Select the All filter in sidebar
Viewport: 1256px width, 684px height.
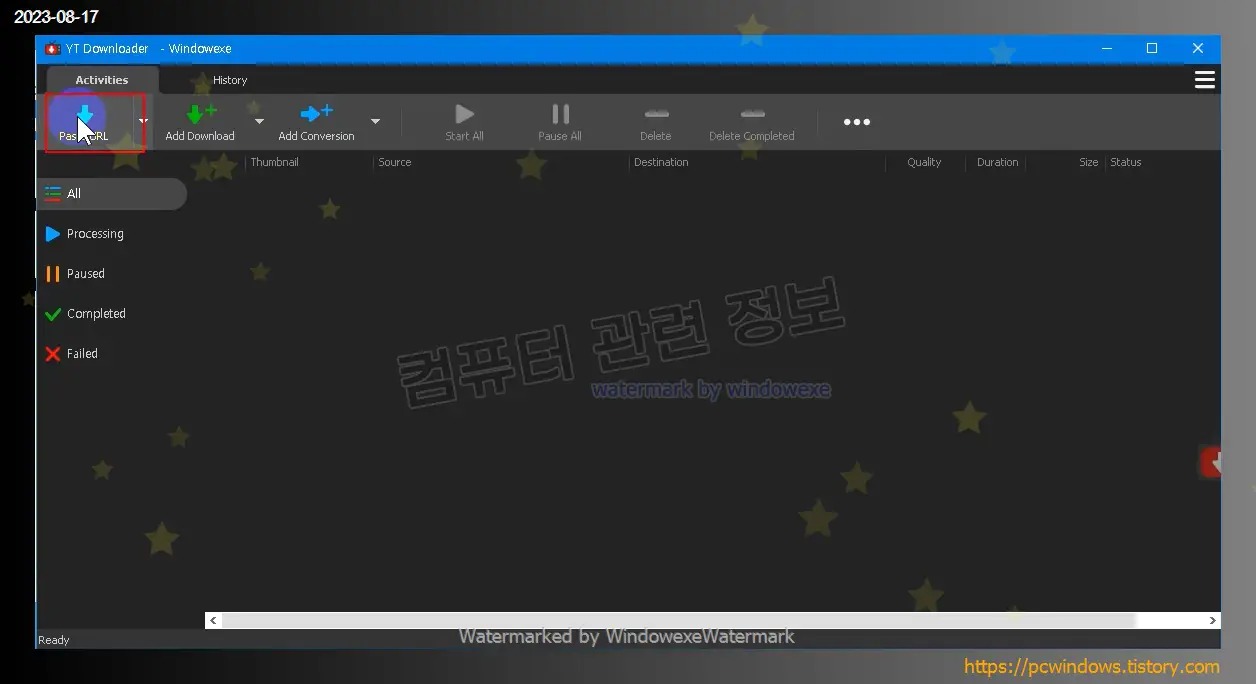(x=111, y=194)
